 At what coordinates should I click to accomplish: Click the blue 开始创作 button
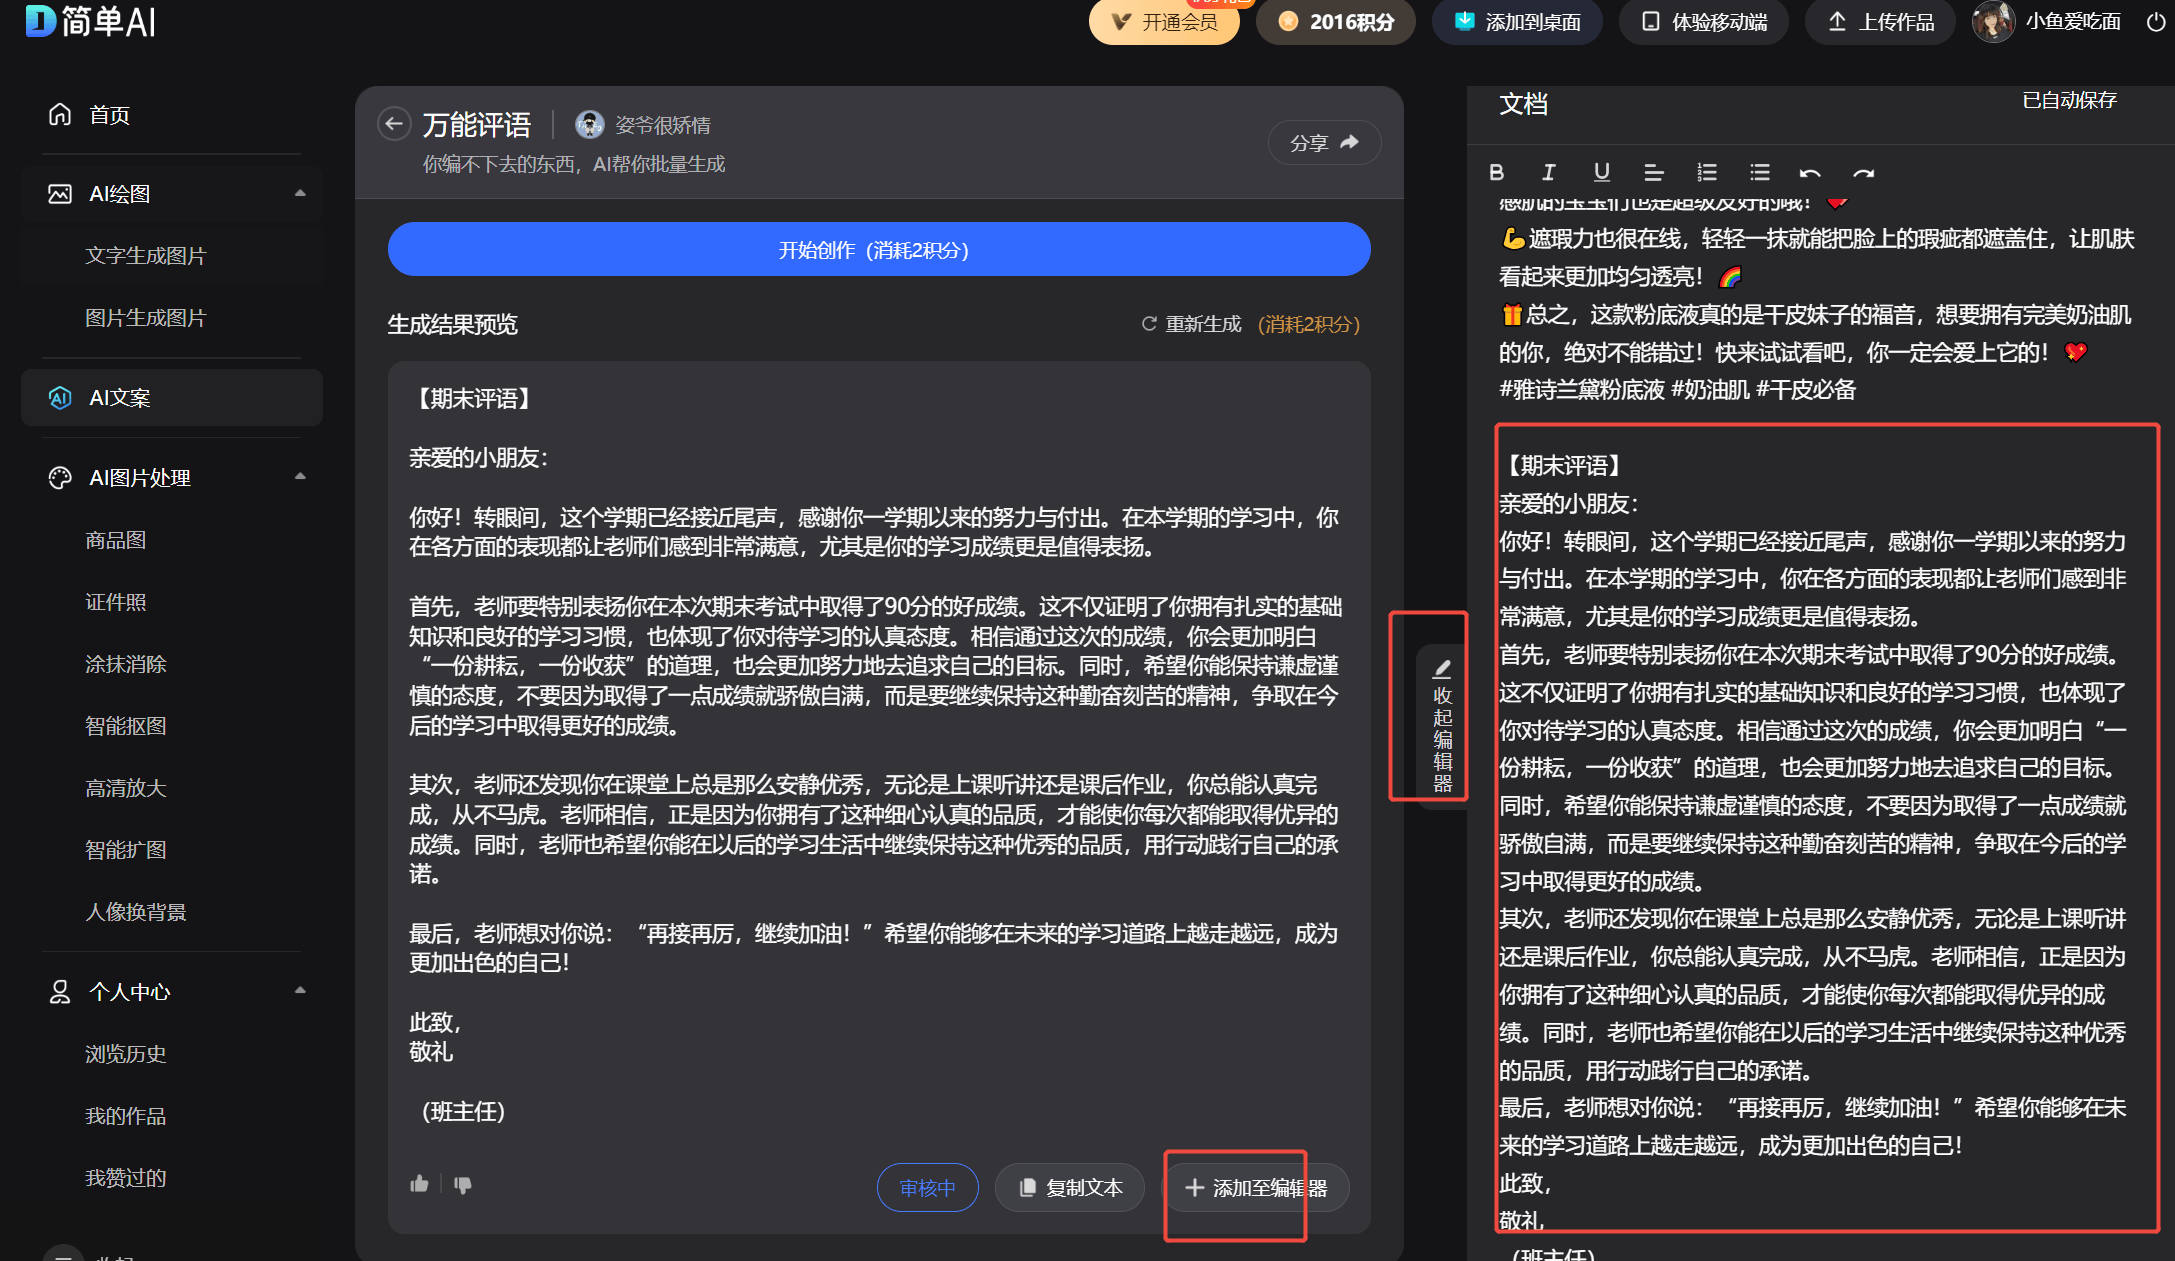[878, 250]
